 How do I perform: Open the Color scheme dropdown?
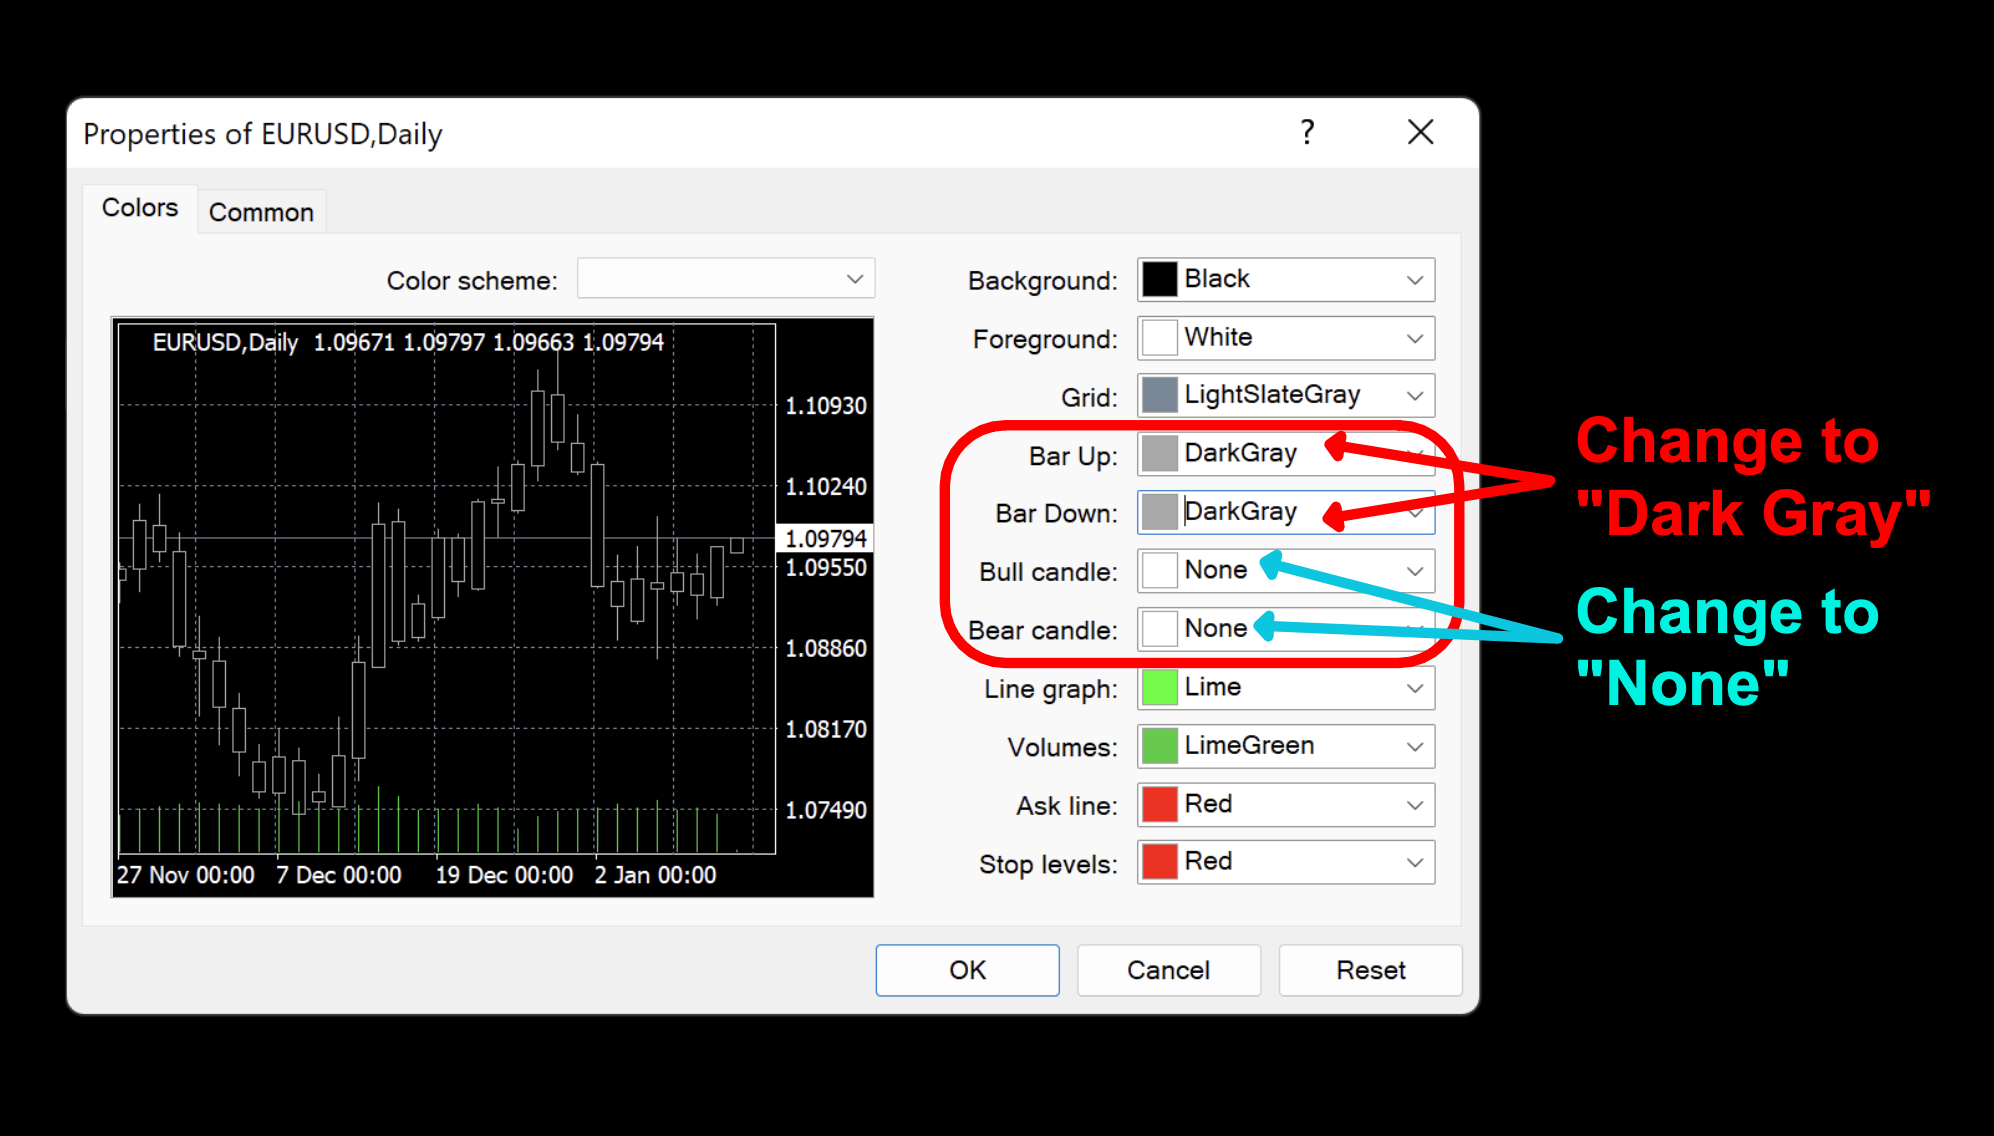click(726, 279)
